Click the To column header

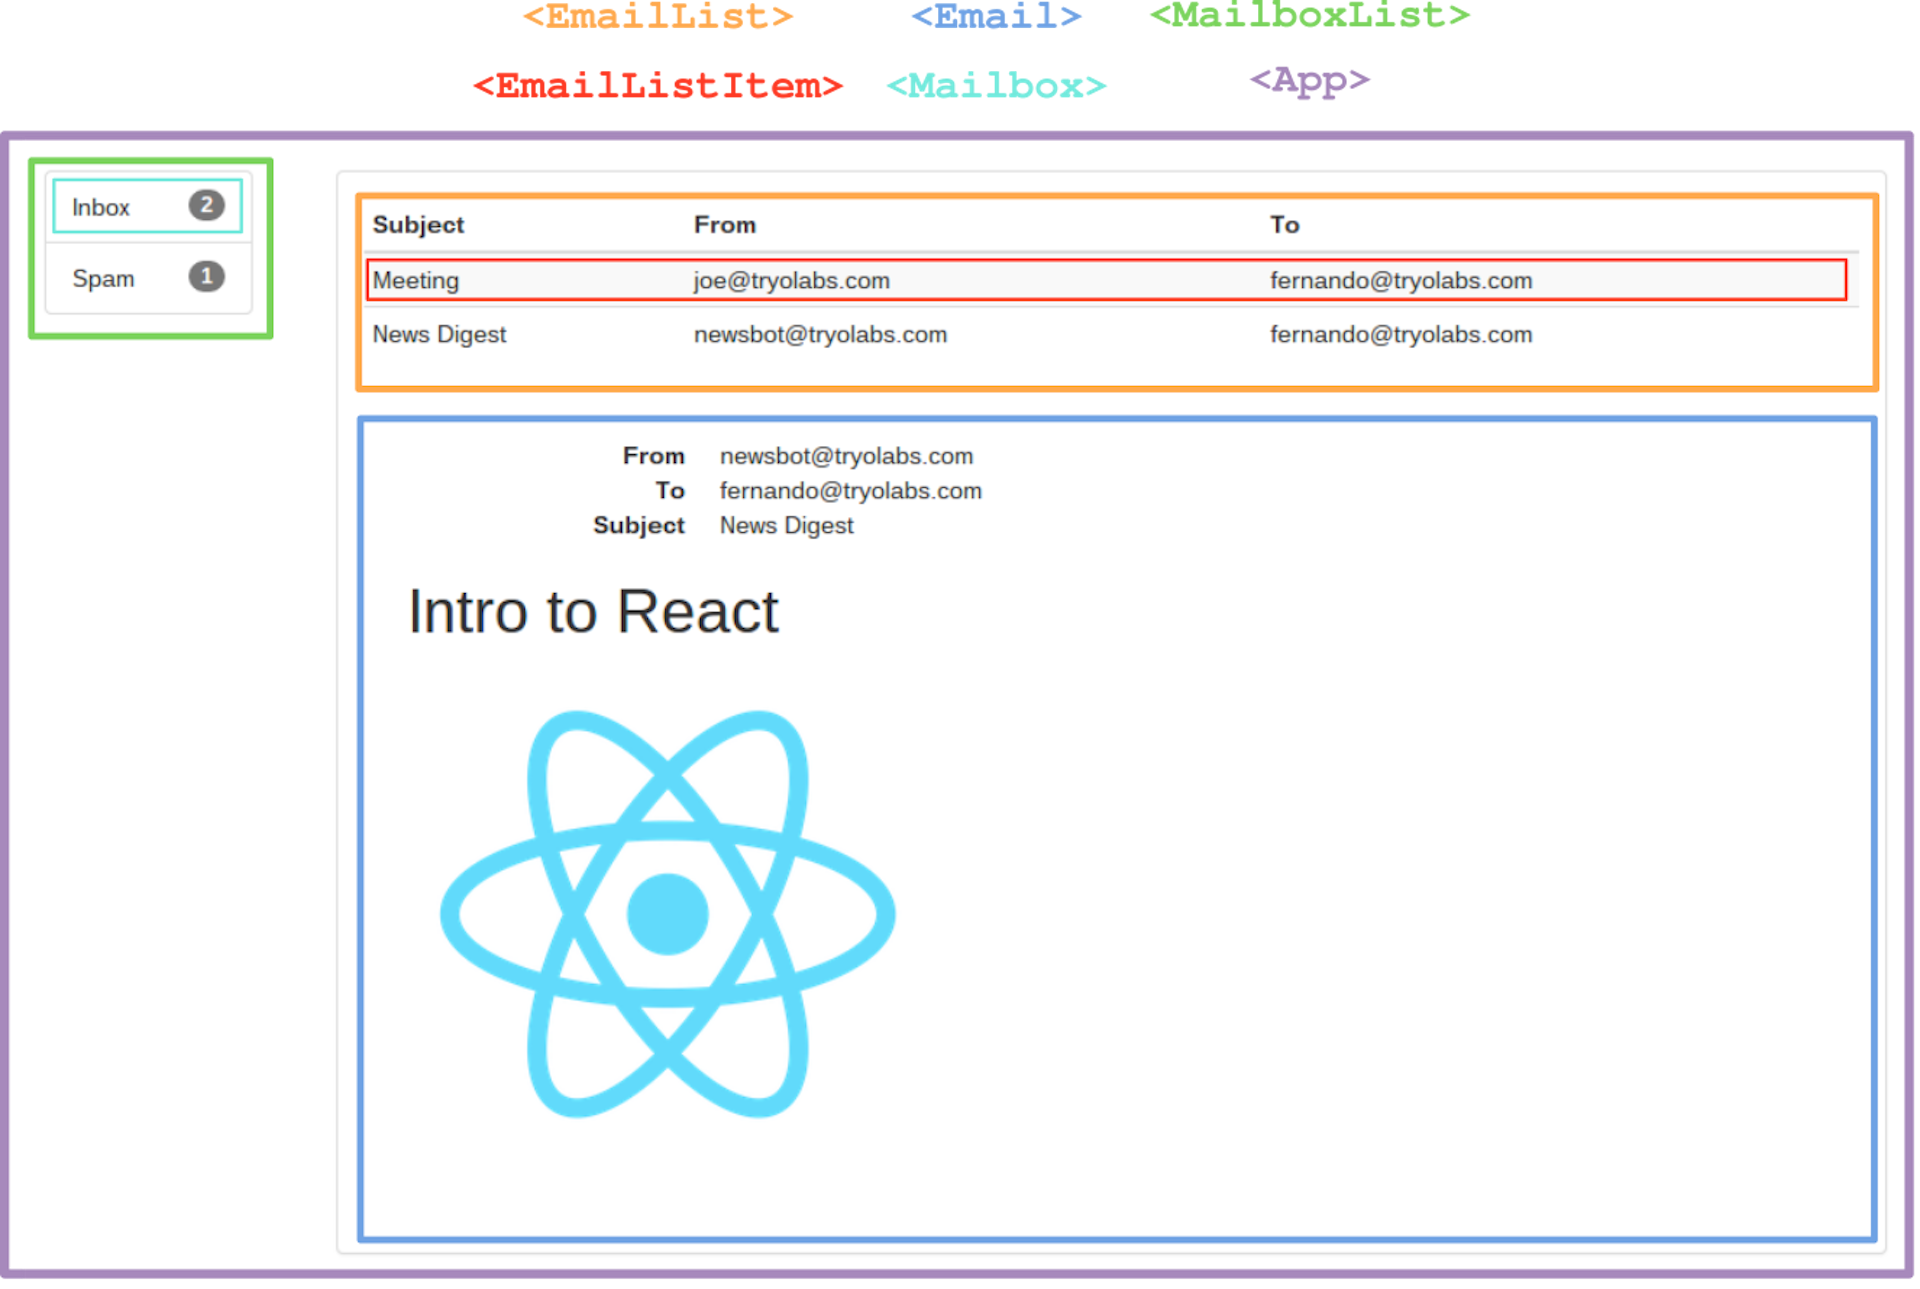click(1285, 224)
